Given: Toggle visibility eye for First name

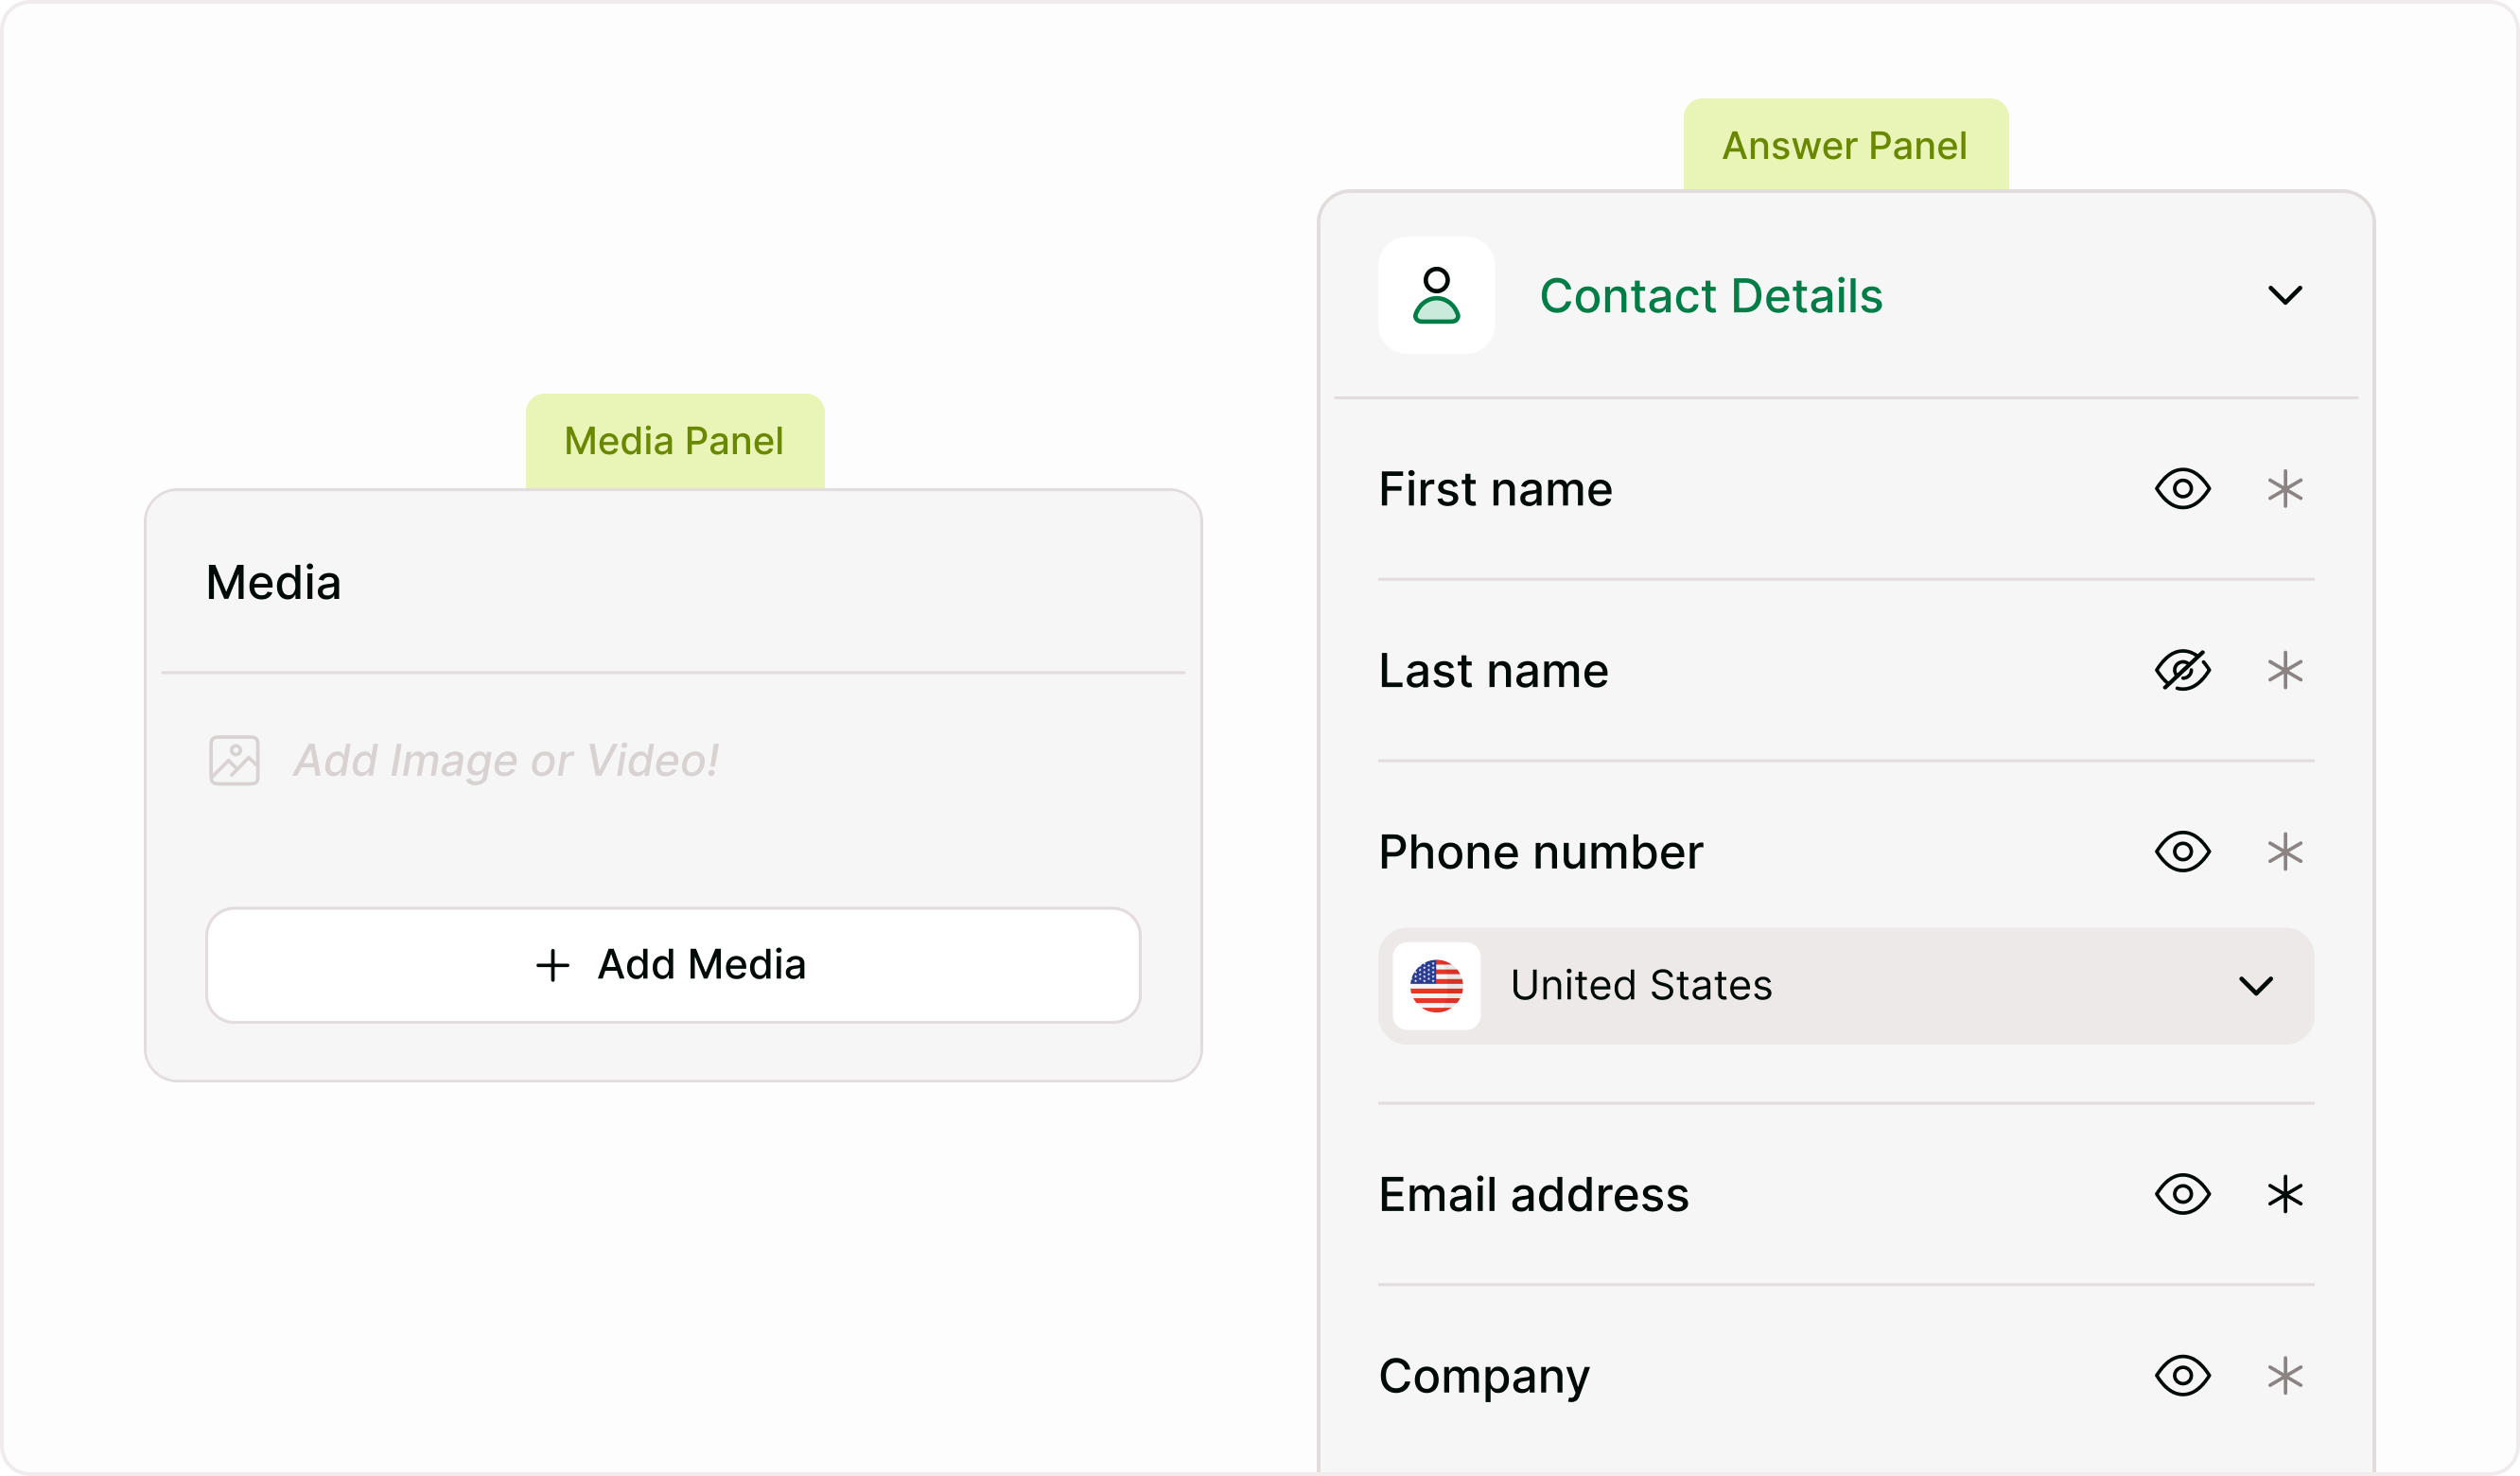Looking at the screenshot, I should [x=2183, y=489].
